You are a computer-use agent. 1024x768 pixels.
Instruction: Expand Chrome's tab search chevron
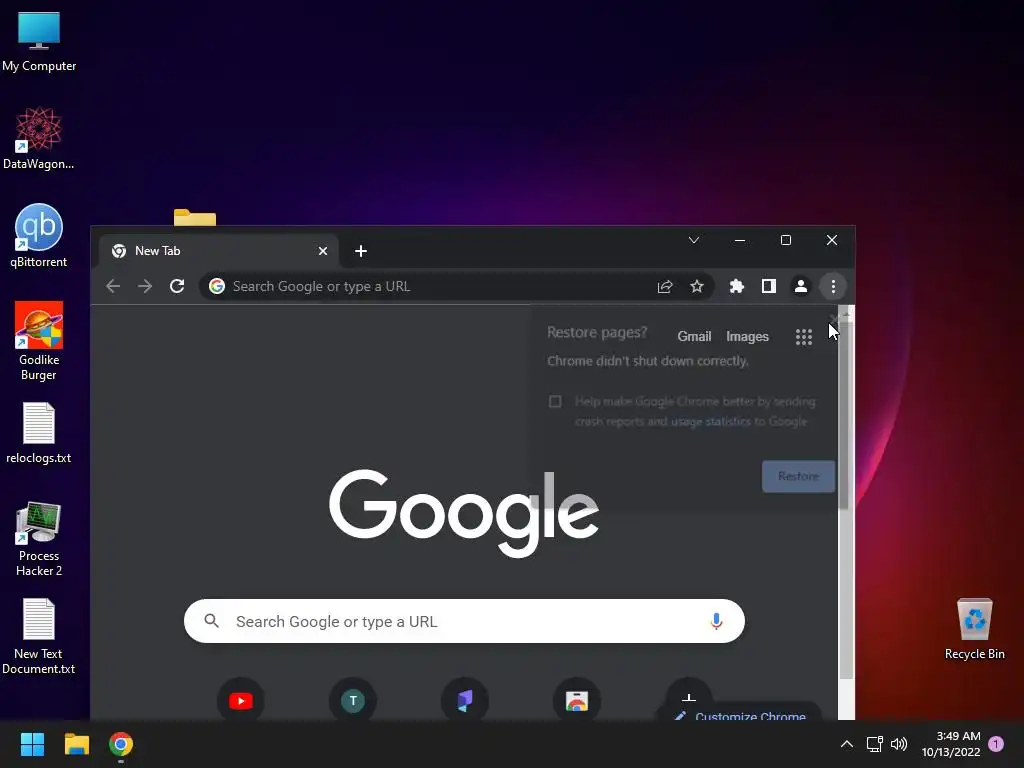(x=694, y=240)
